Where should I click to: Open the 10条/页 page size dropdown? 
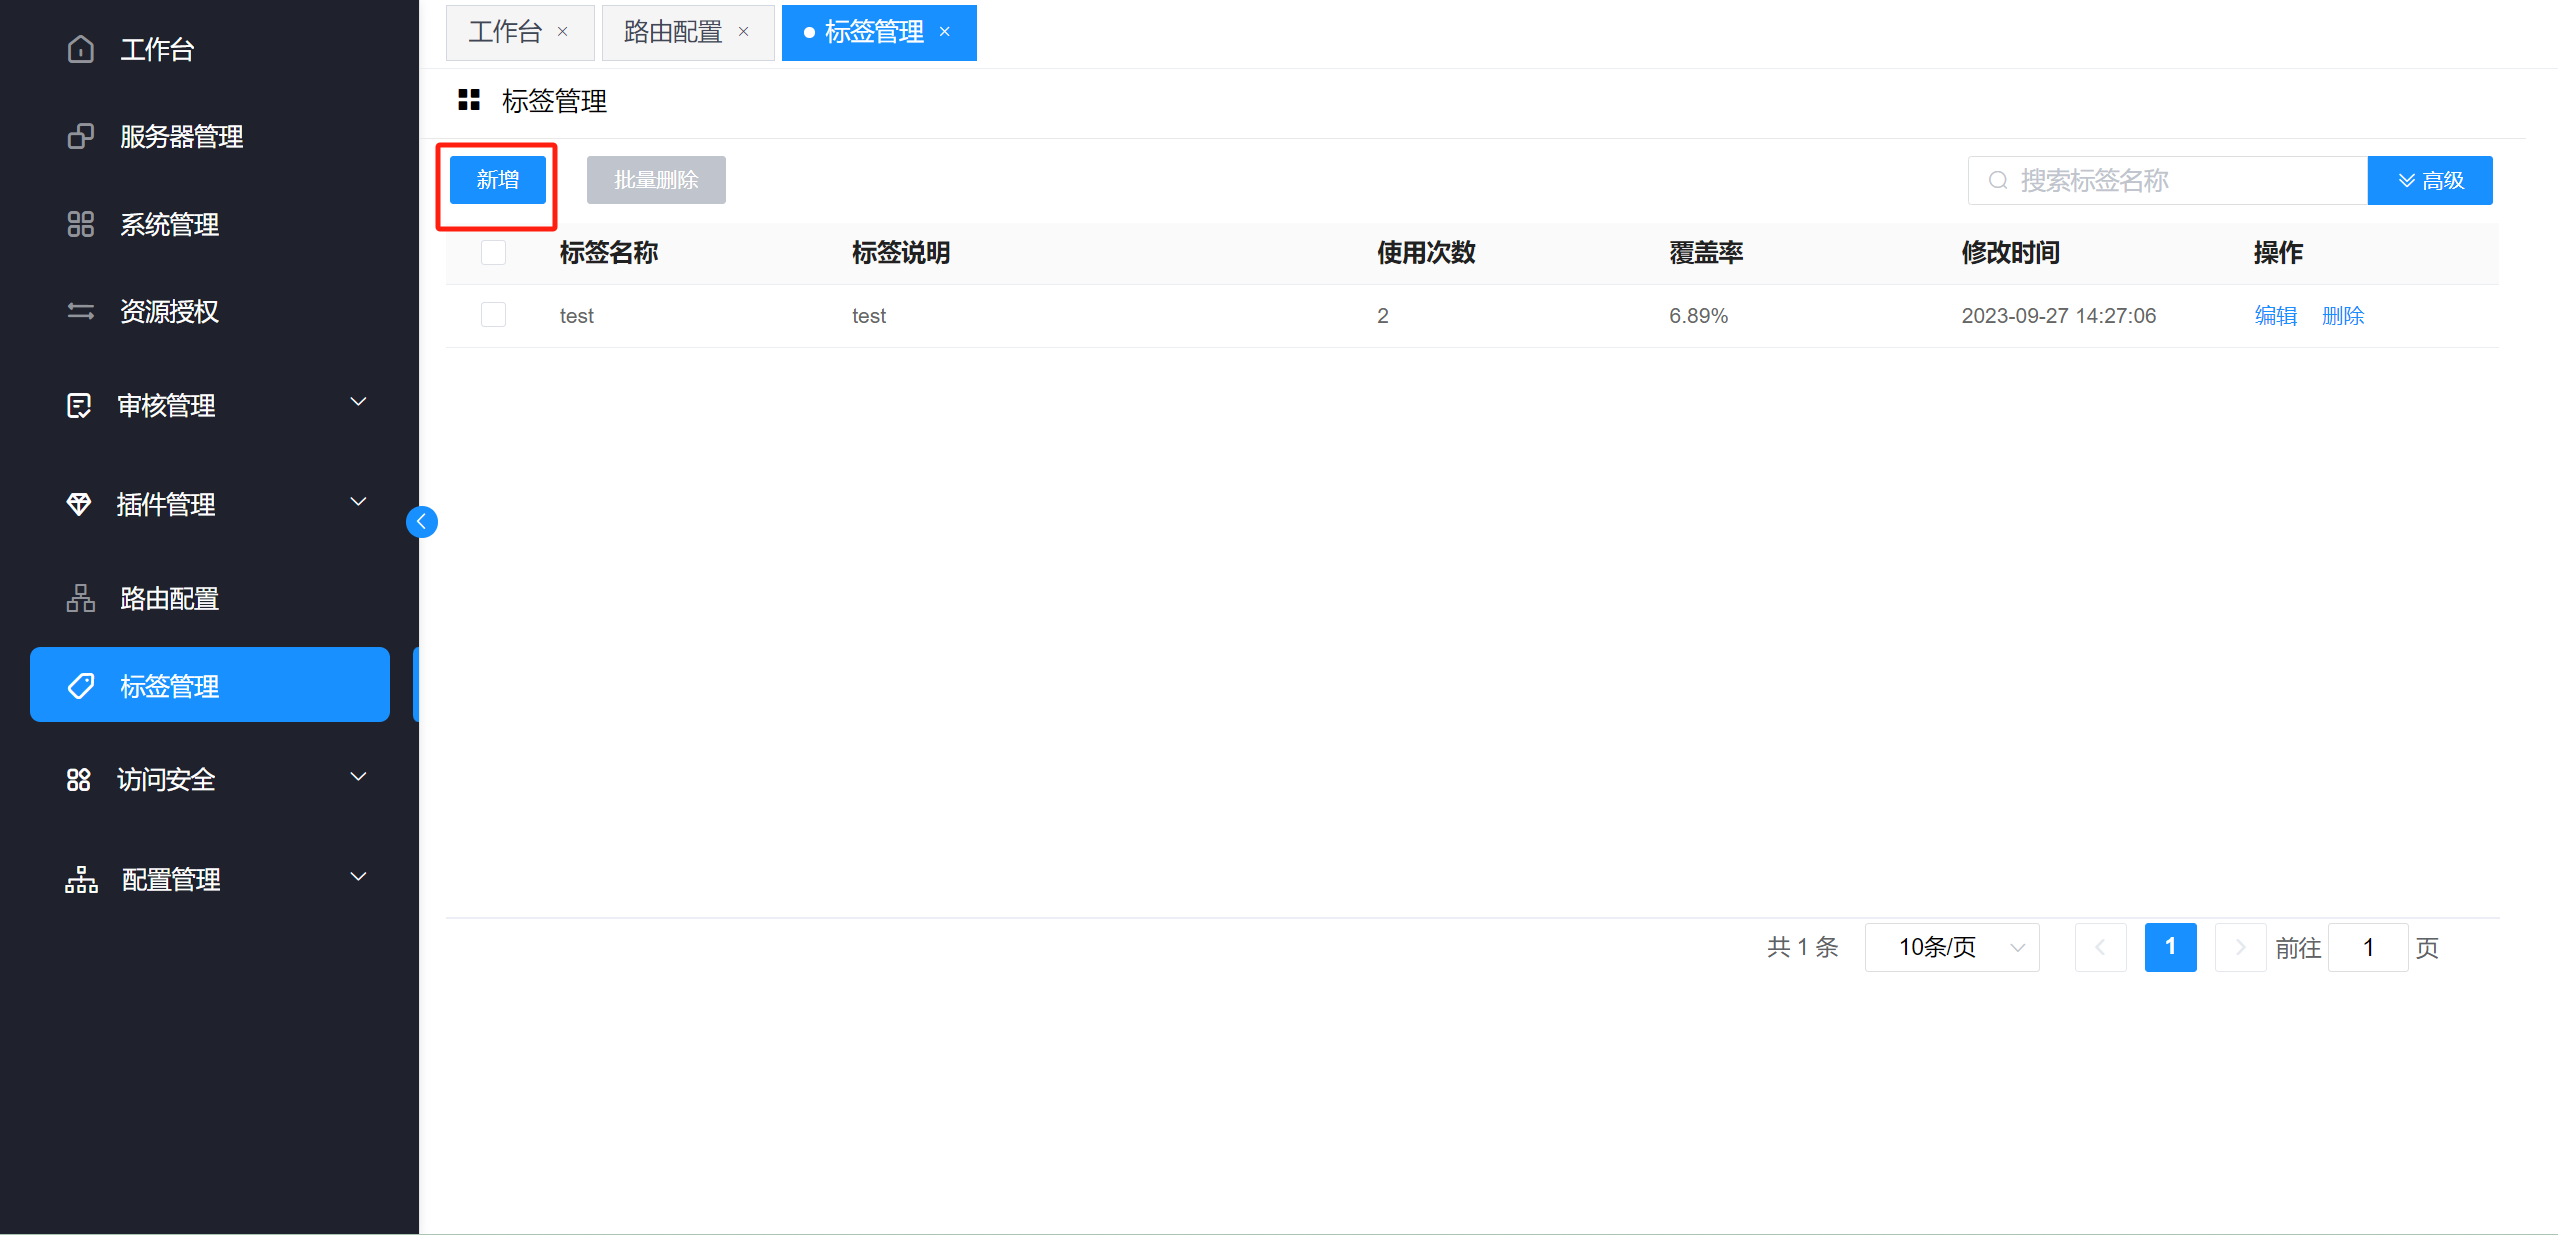(x=1952, y=947)
